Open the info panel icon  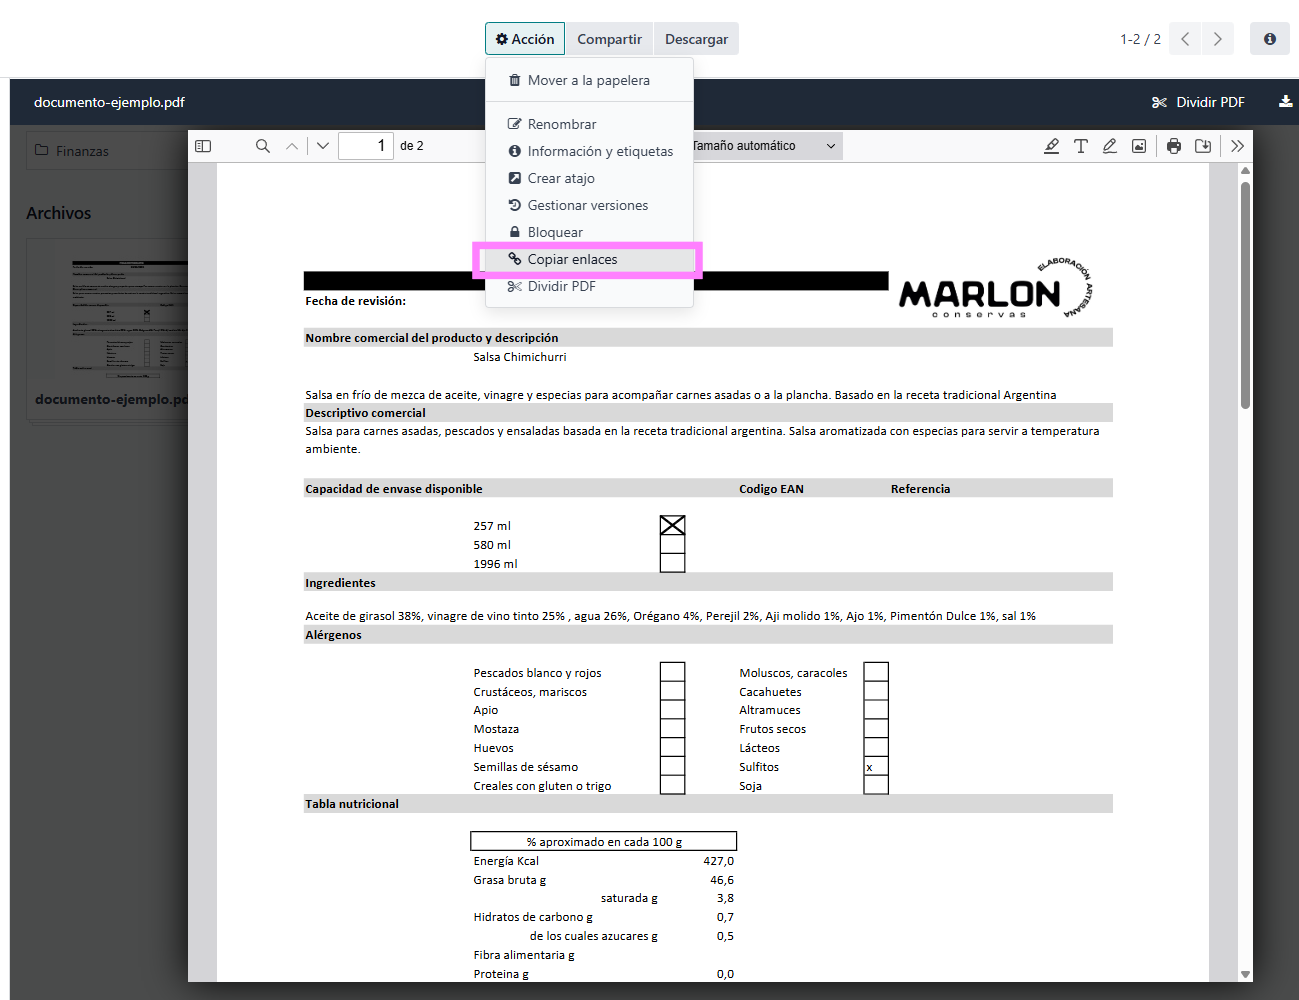[x=1269, y=39]
